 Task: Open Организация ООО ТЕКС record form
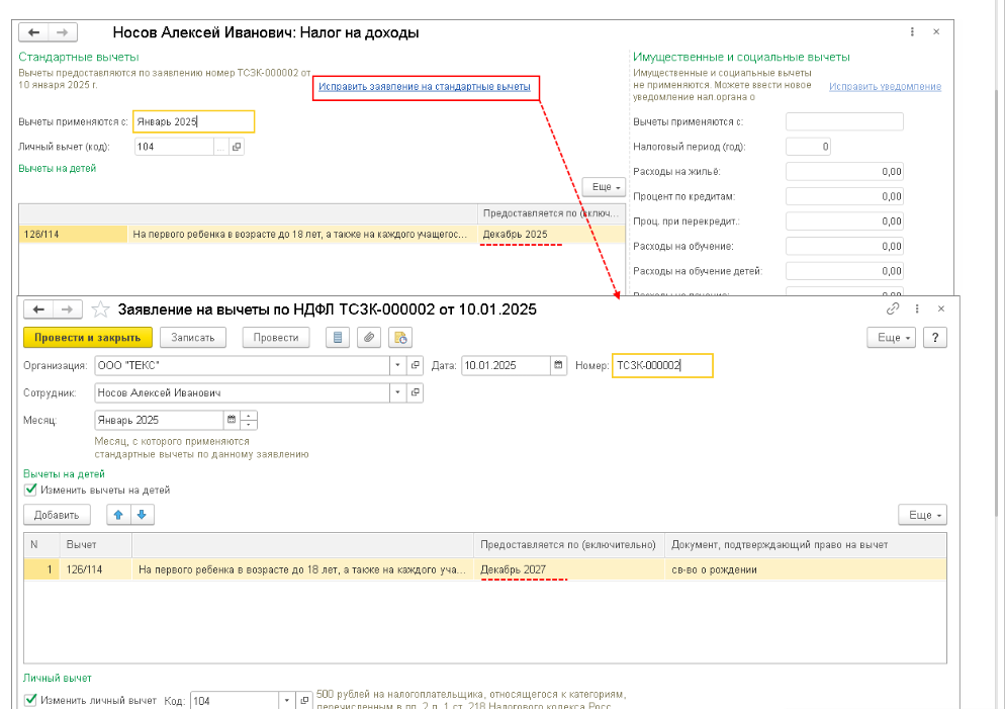tap(415, 366)
